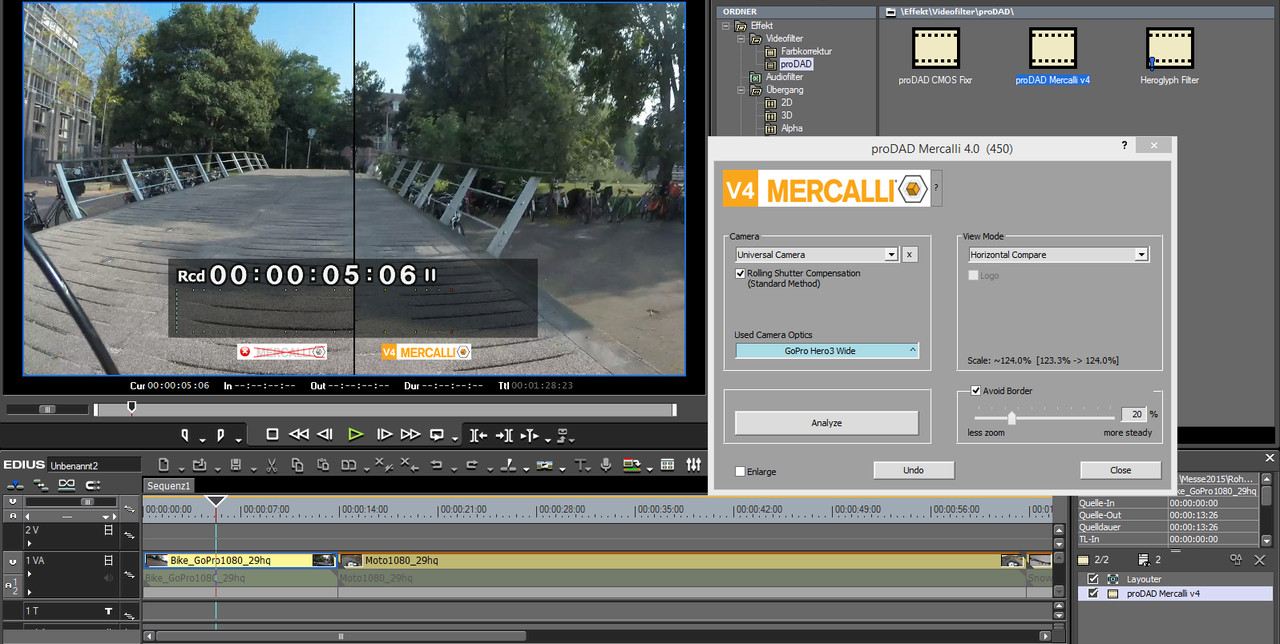Check the Enlarge option
The width and height of the screenshot is (1280, 644).
click(740, 472)
